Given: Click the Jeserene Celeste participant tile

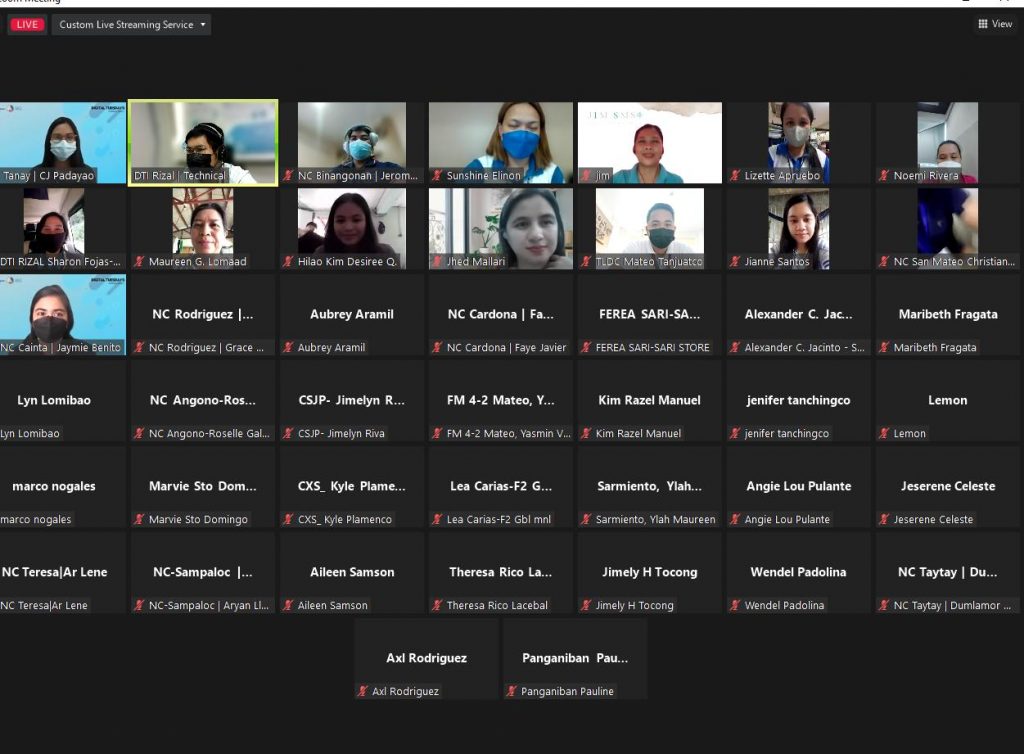Looking at the screenshot, I should [x=947, y=486].
